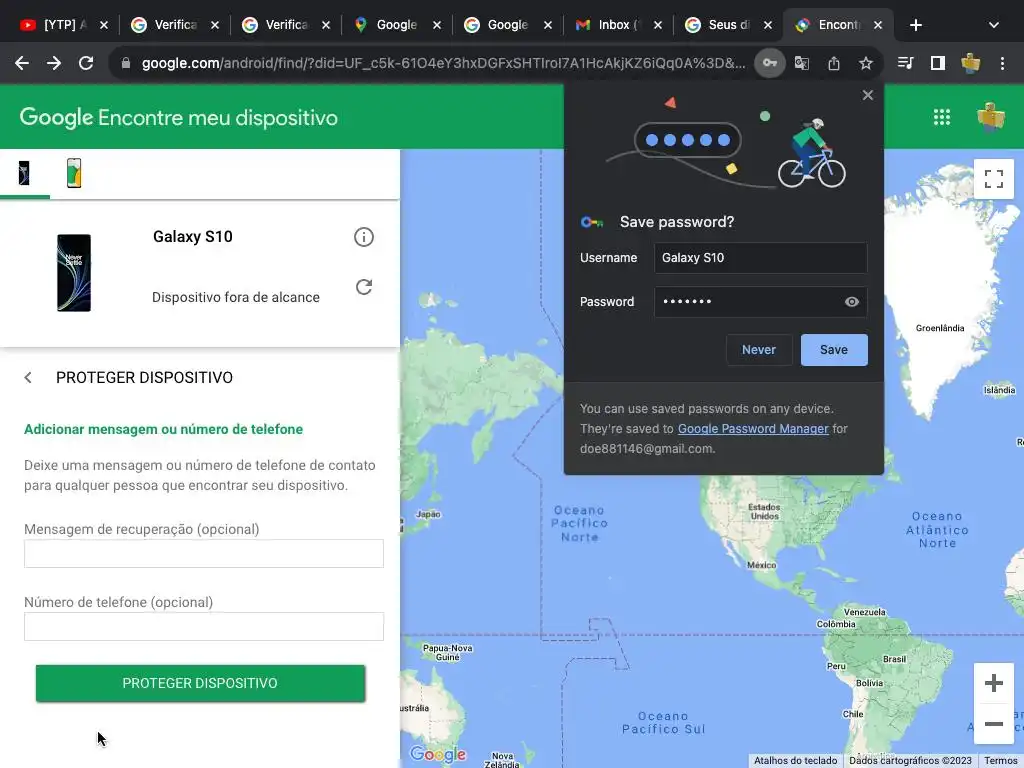Open Chrome profile avatar in toolbar
The width and height of the screenshot is (1024, 768).
tap(970, 63)
